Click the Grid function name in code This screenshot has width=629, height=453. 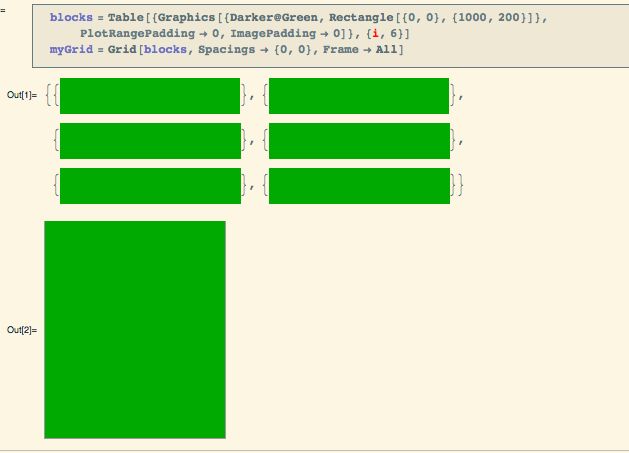click(122, 49)
